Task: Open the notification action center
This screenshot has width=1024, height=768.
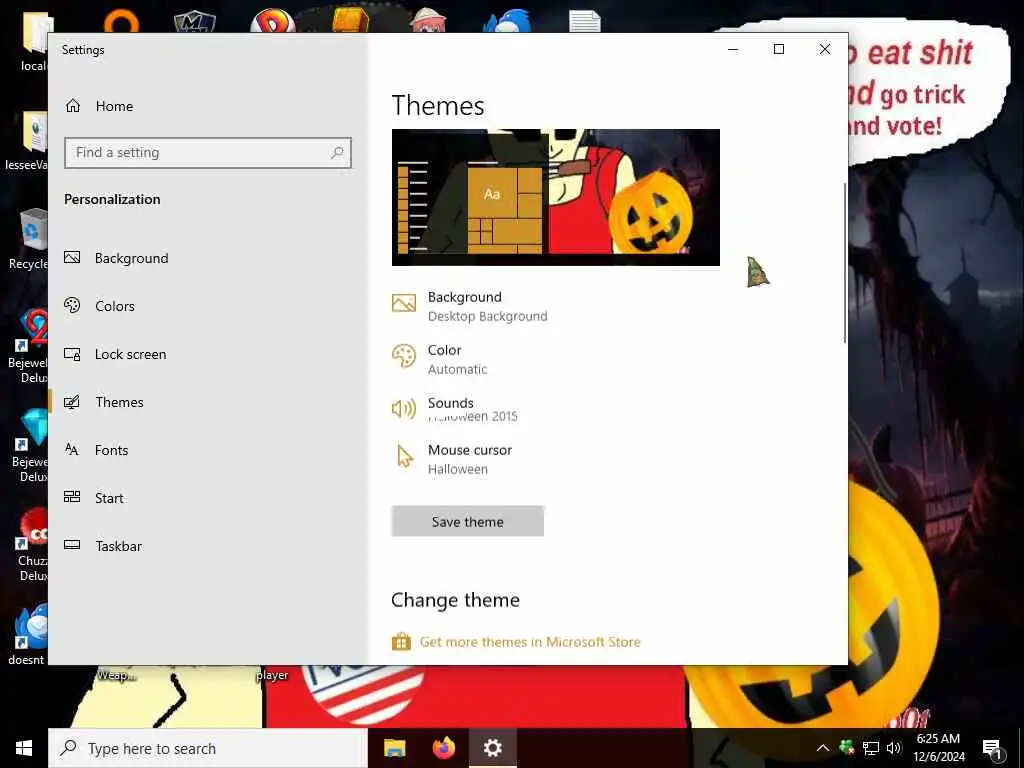Action: pos(993,748)
